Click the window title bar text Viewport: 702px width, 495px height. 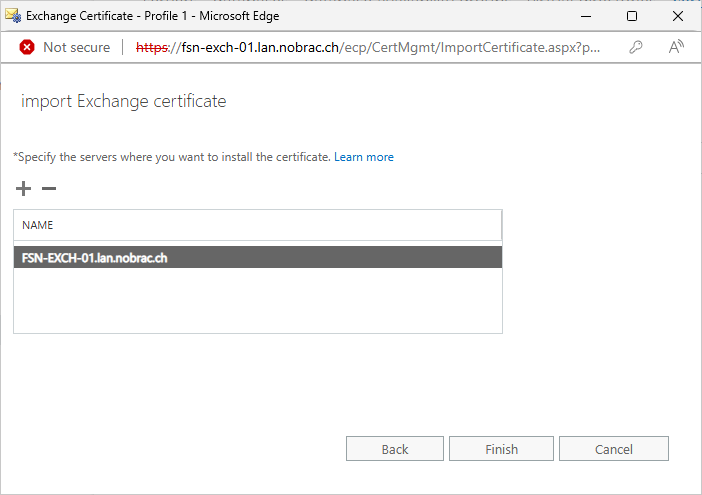point(152,16)
